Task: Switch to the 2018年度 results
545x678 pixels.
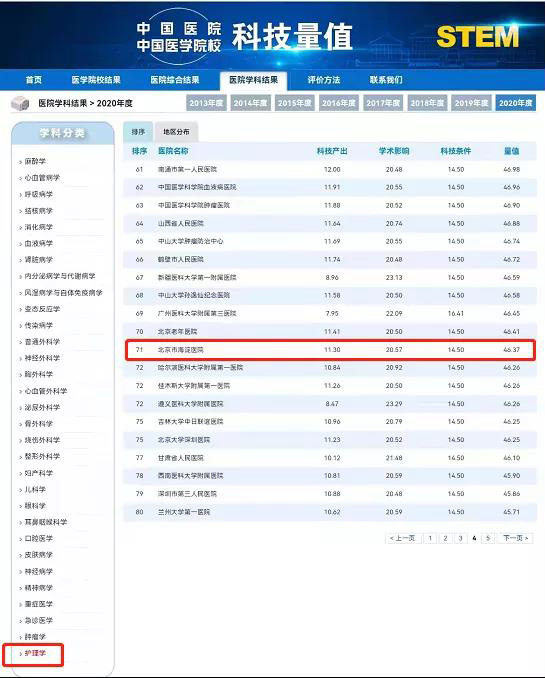Action: tap(427, 103)
